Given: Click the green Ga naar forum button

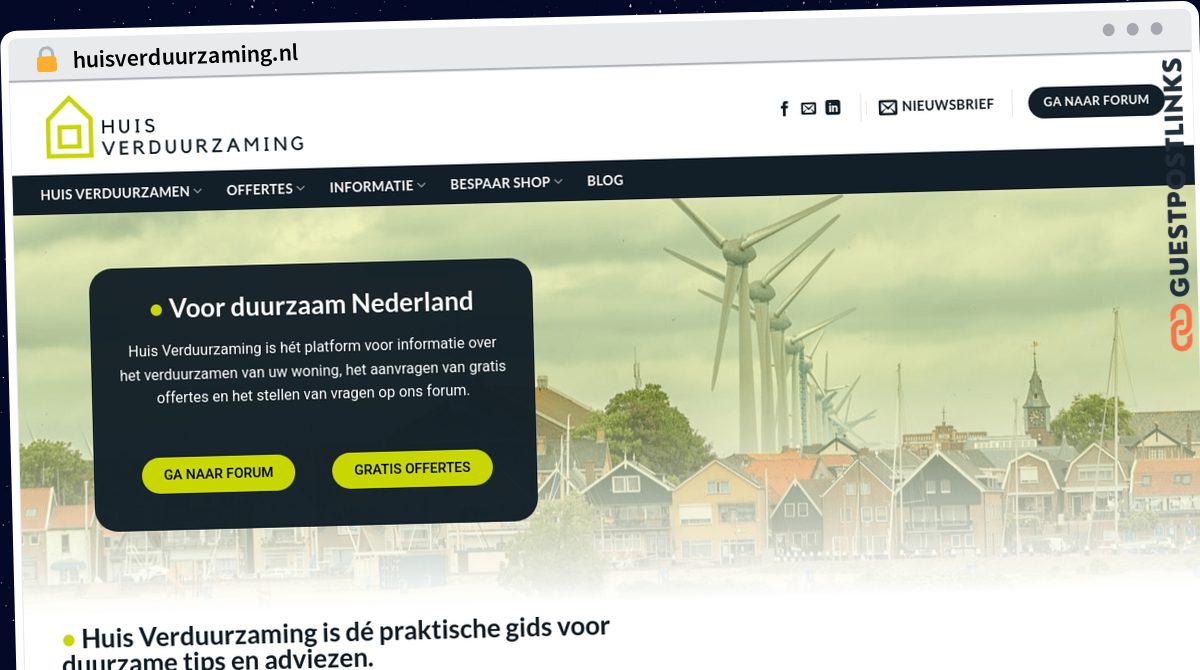Looking at the screenshot, I should (218, 474).
